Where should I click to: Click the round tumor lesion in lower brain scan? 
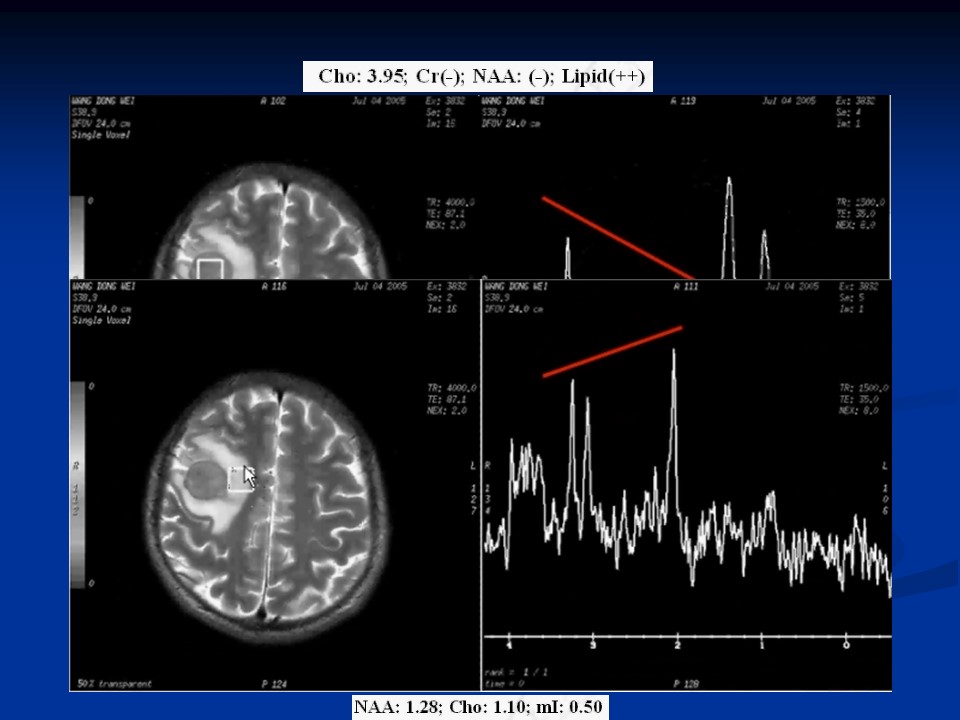click(205, 482)
